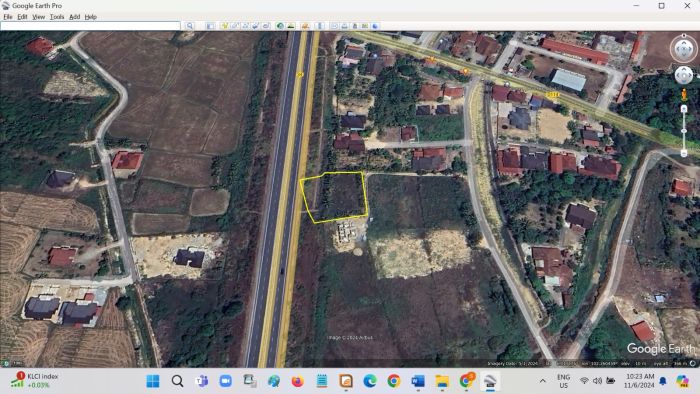700x394 pixels.
Task: Open Windows taskbar search
Action: (177, 381)
